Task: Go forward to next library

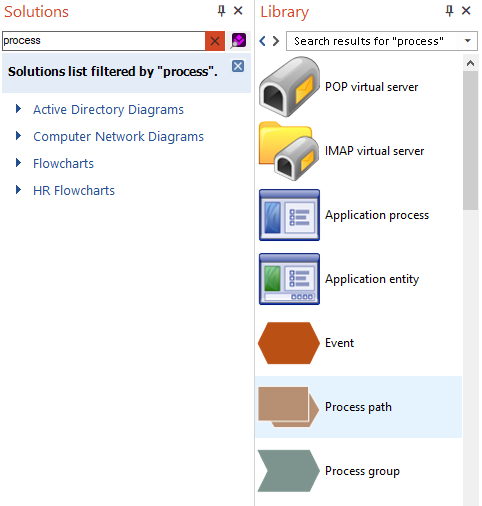Action: 276,41
